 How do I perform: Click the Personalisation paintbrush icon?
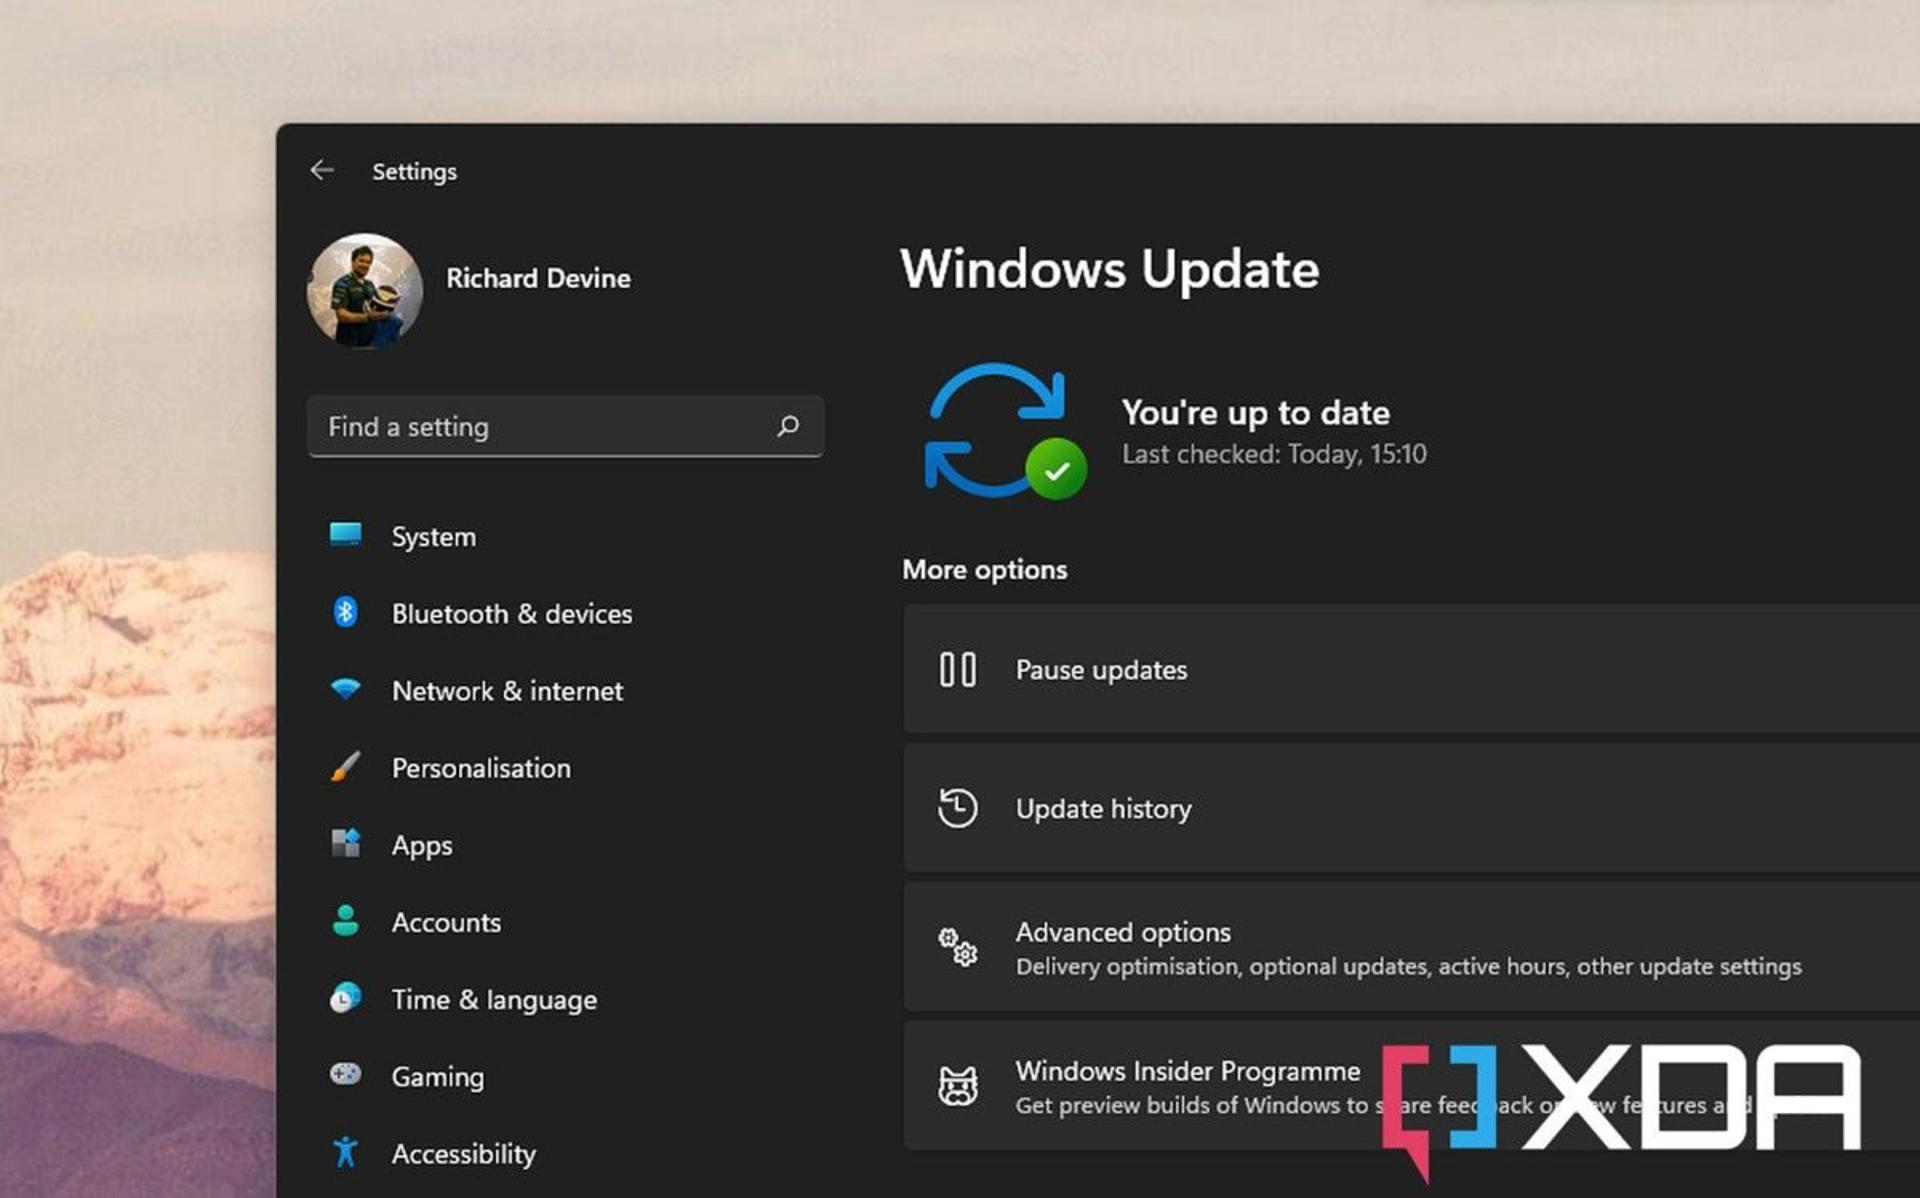(x=346, y=767)
